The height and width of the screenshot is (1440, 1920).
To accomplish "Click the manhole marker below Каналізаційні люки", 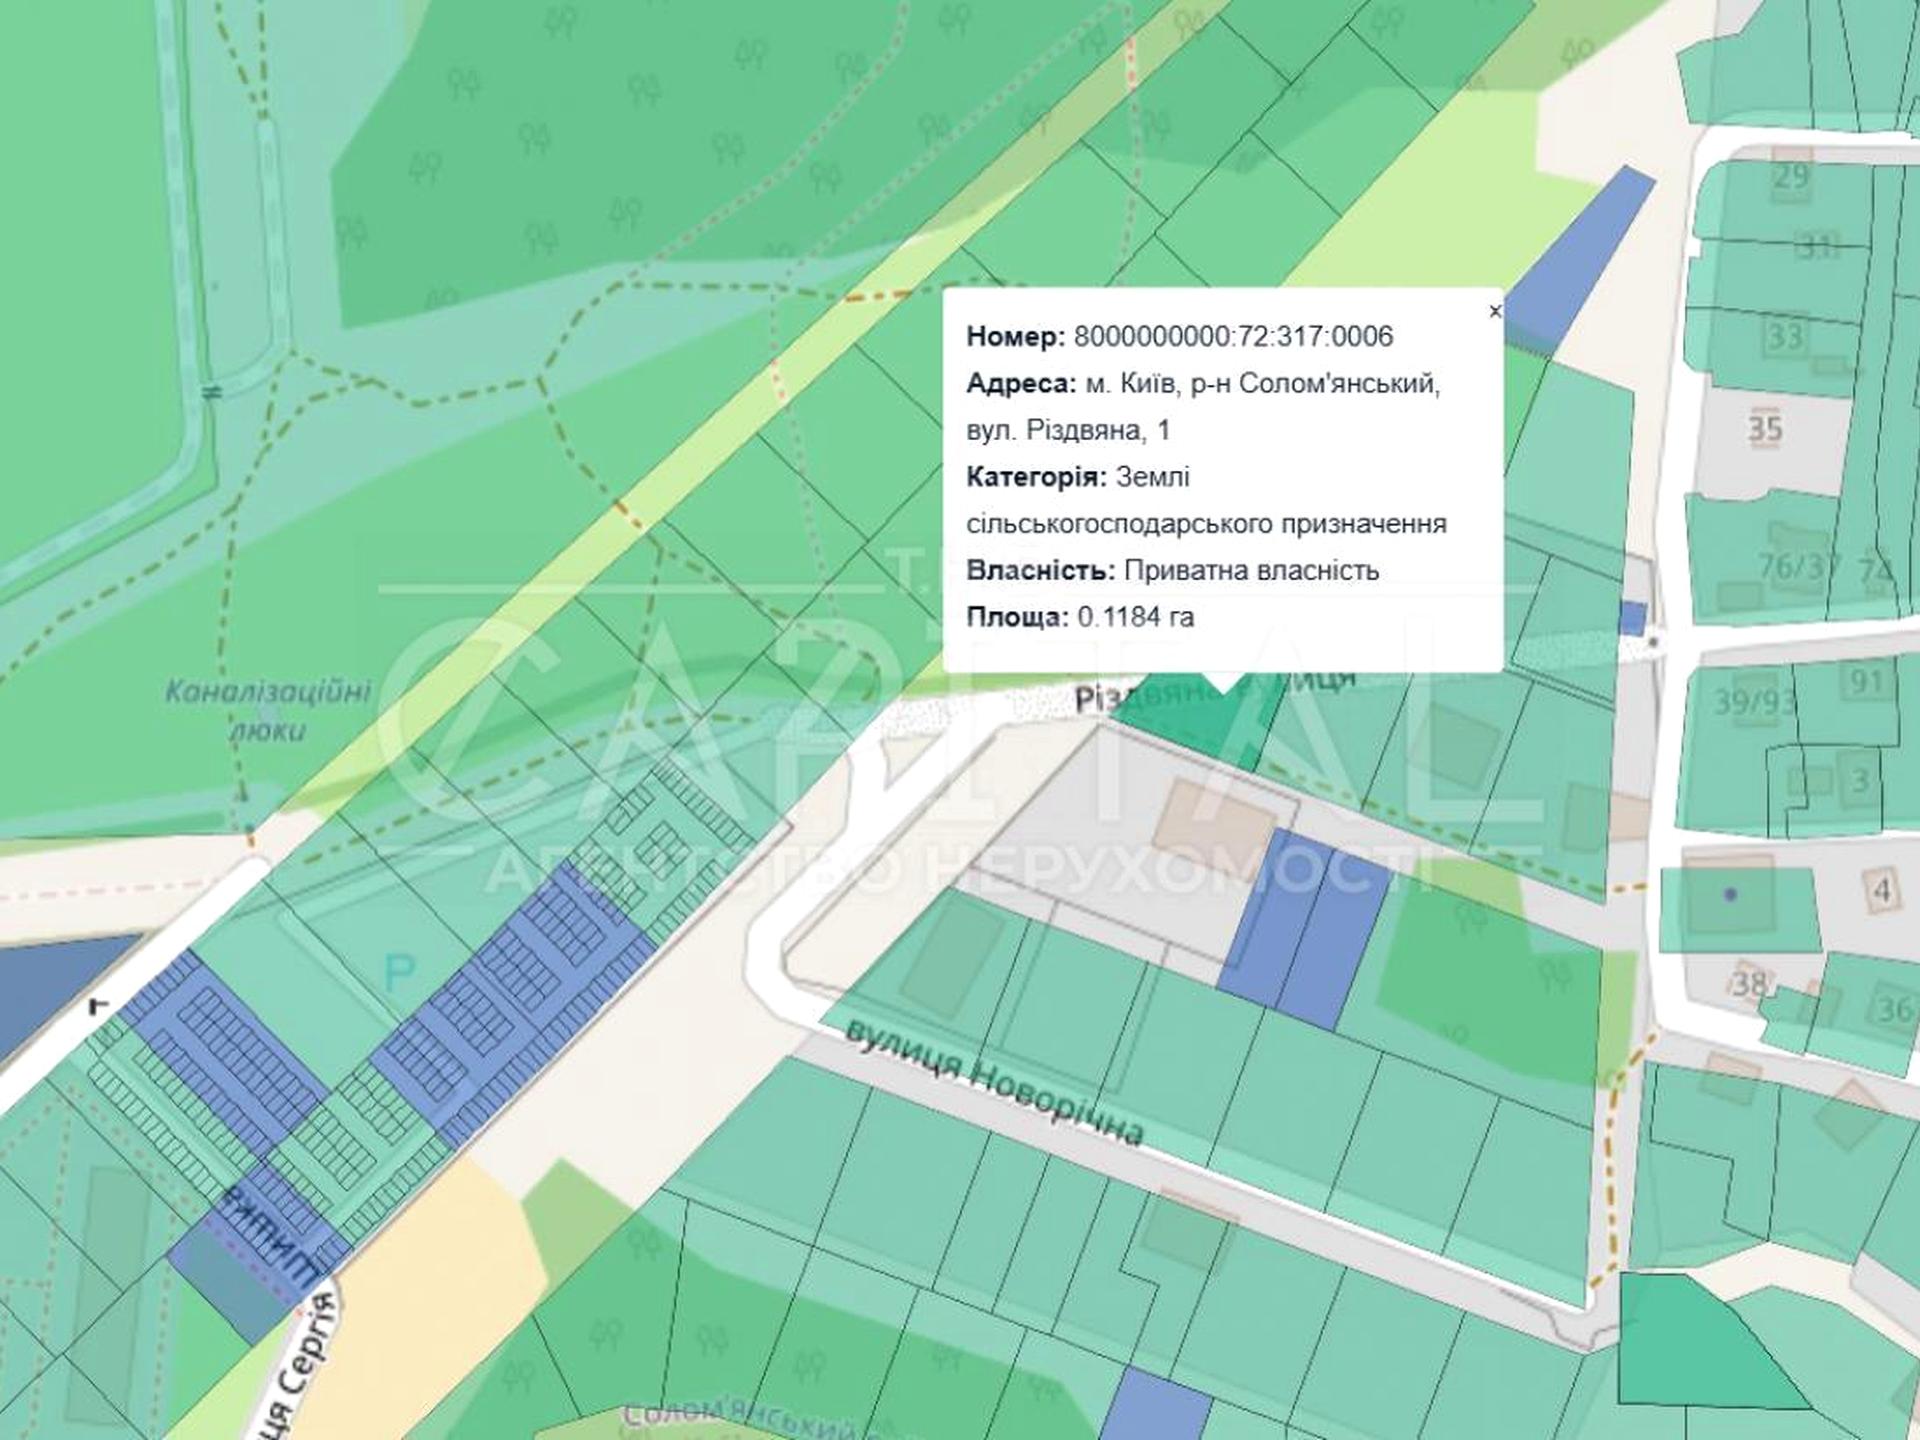I will click(243, 797).
